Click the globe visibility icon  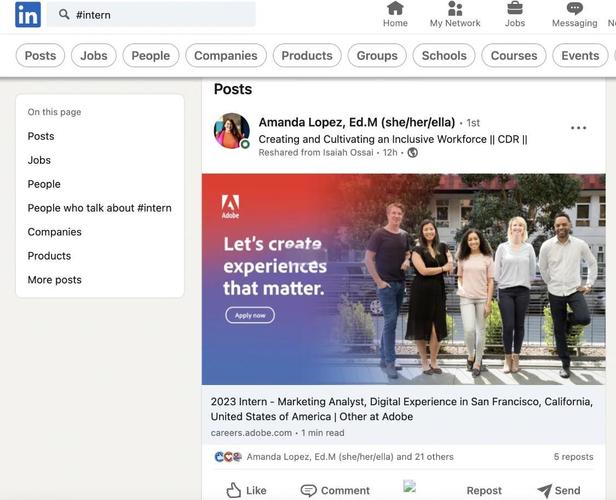coord(412,152)
